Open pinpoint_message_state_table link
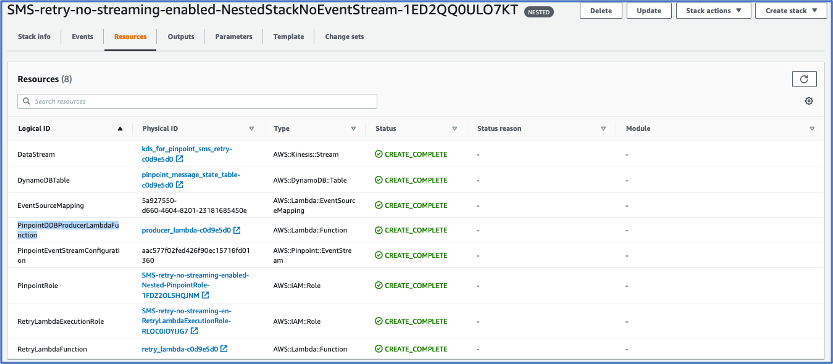 [x=191, y=180]
